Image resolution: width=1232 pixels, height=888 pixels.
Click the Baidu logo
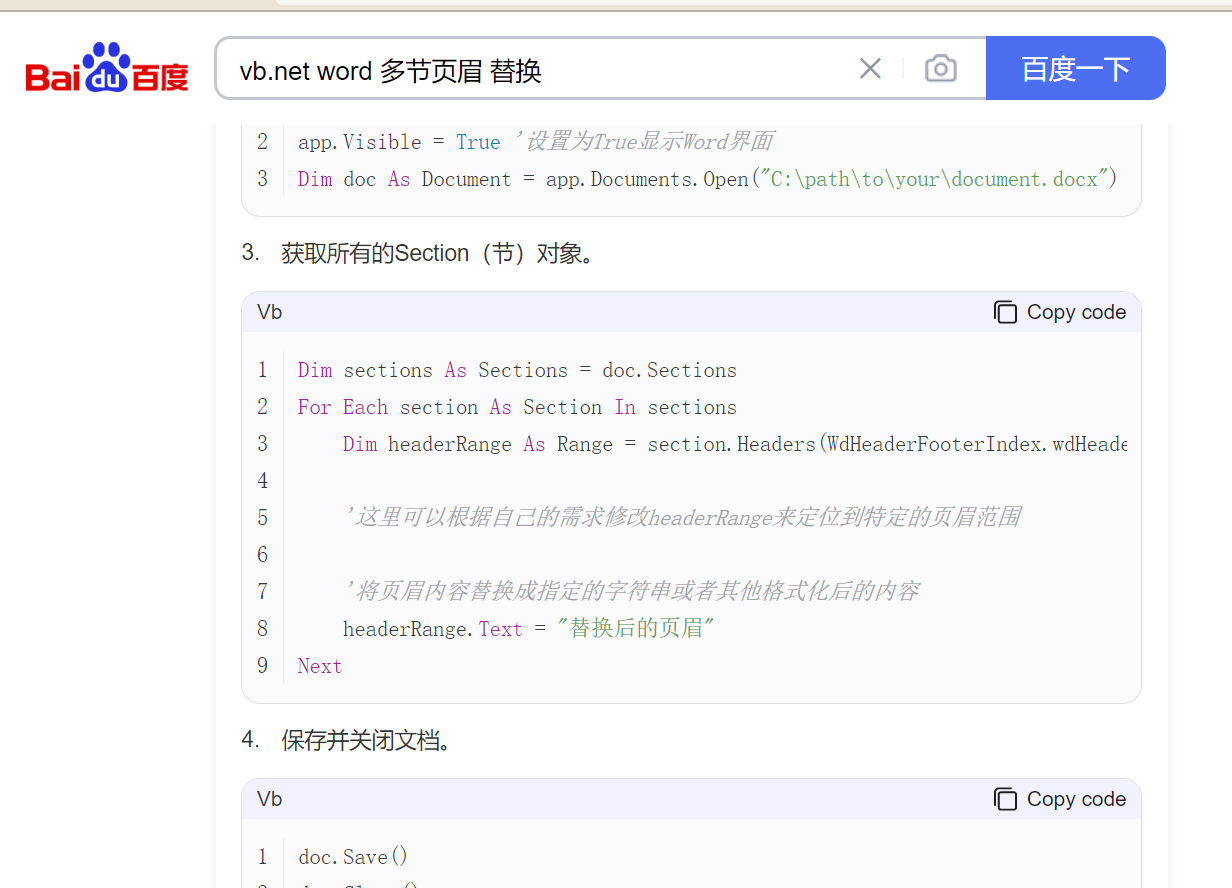tap(107, 69)
